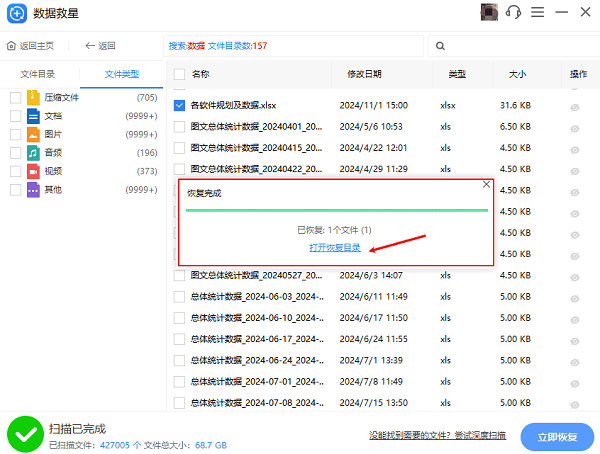
Task: Preview file dated 2024/7/15 13:50 eye icon
Action: 575,405
